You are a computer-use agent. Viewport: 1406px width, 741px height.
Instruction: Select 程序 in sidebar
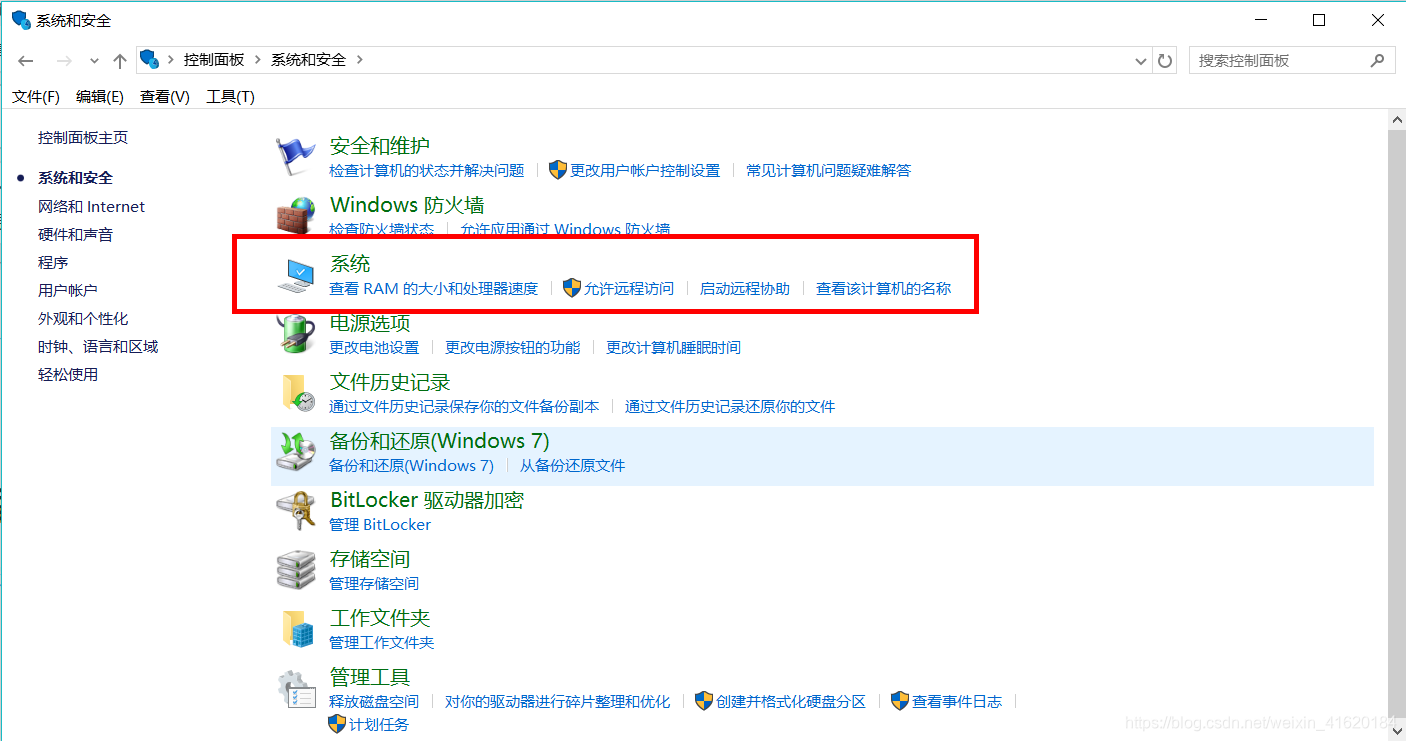coord(53,262)
